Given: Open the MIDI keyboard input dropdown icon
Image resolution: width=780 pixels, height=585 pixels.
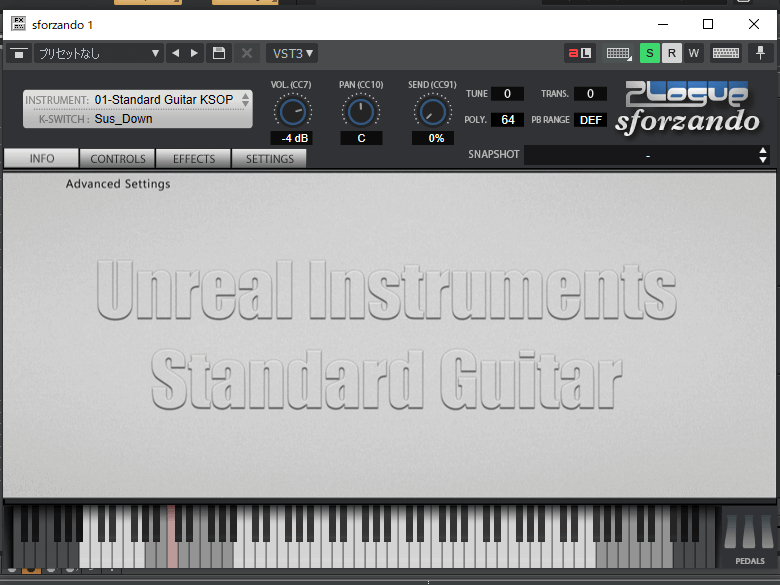Looking at the screenshot, I should 618,53.
